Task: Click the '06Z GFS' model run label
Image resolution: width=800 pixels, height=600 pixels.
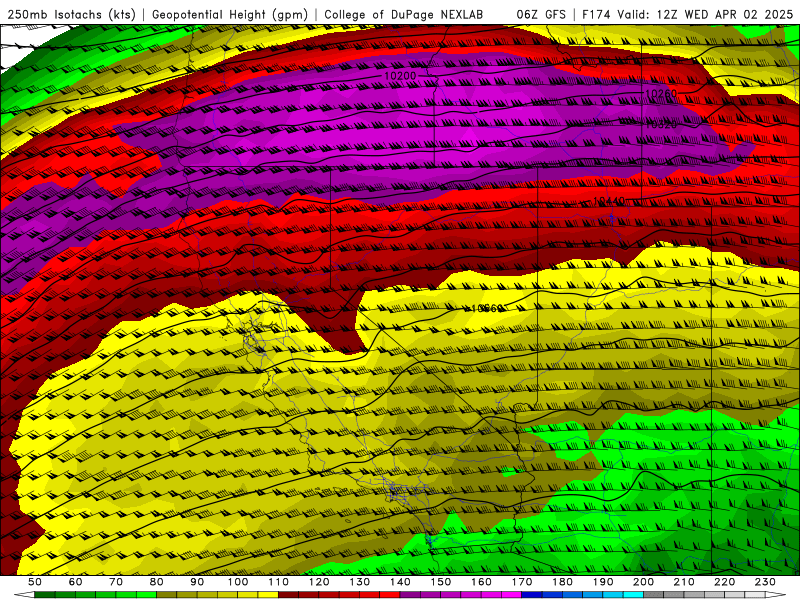Action: 541,14
